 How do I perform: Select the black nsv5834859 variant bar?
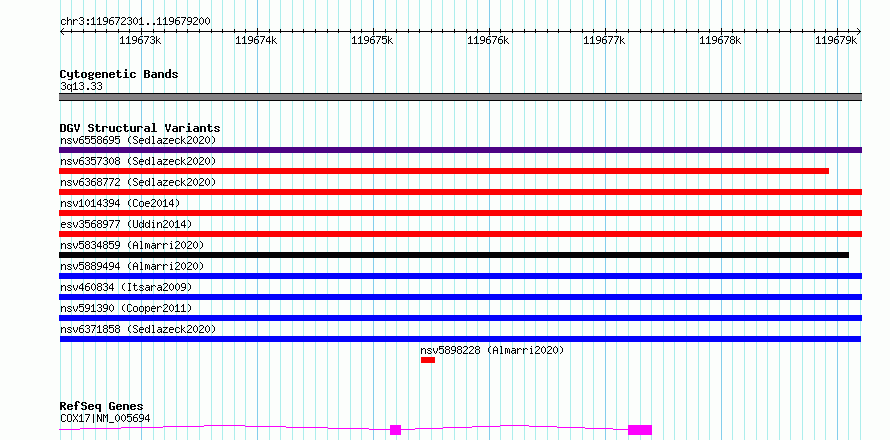(x=454, y=255)
